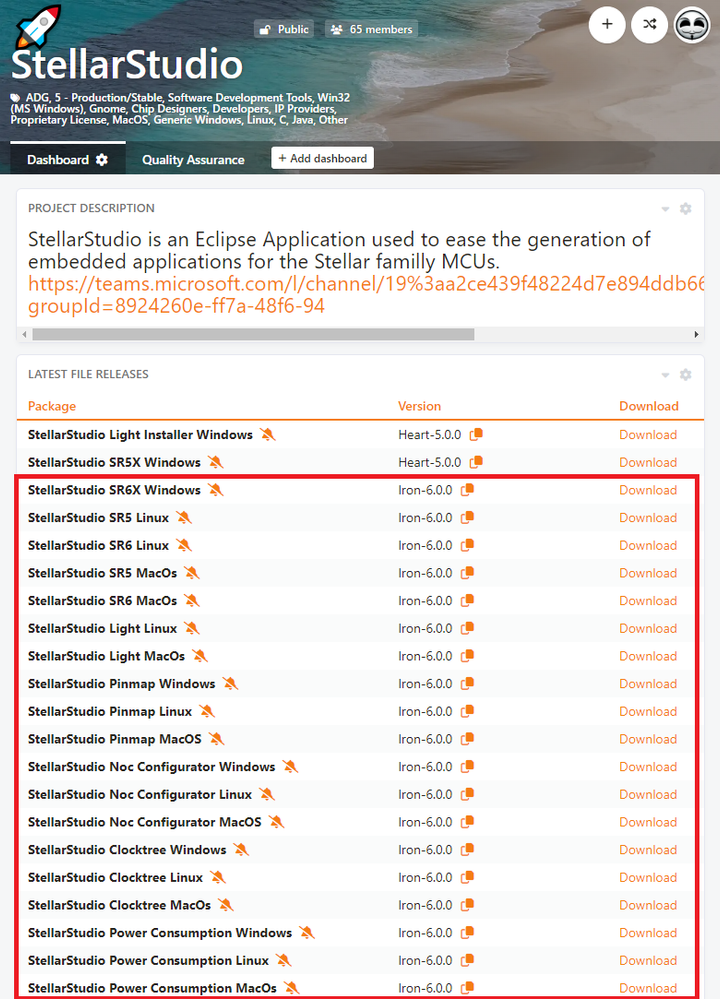
Task: Click the Download column header
Action: click(649, 406)
